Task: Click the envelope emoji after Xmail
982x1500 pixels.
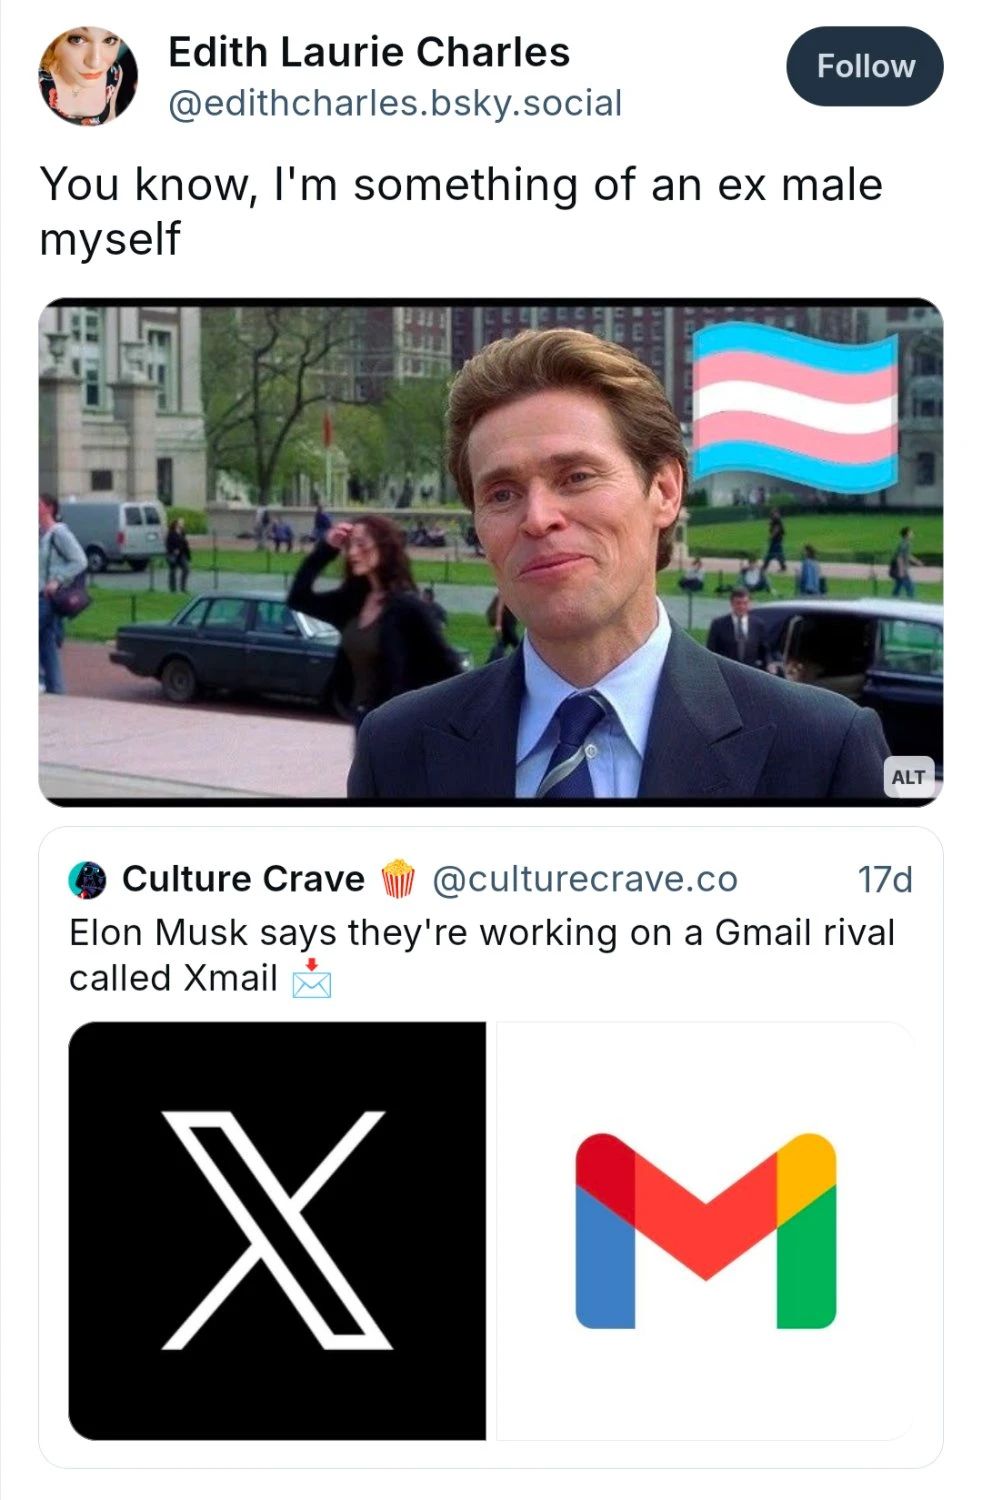Action: [311, 979]
